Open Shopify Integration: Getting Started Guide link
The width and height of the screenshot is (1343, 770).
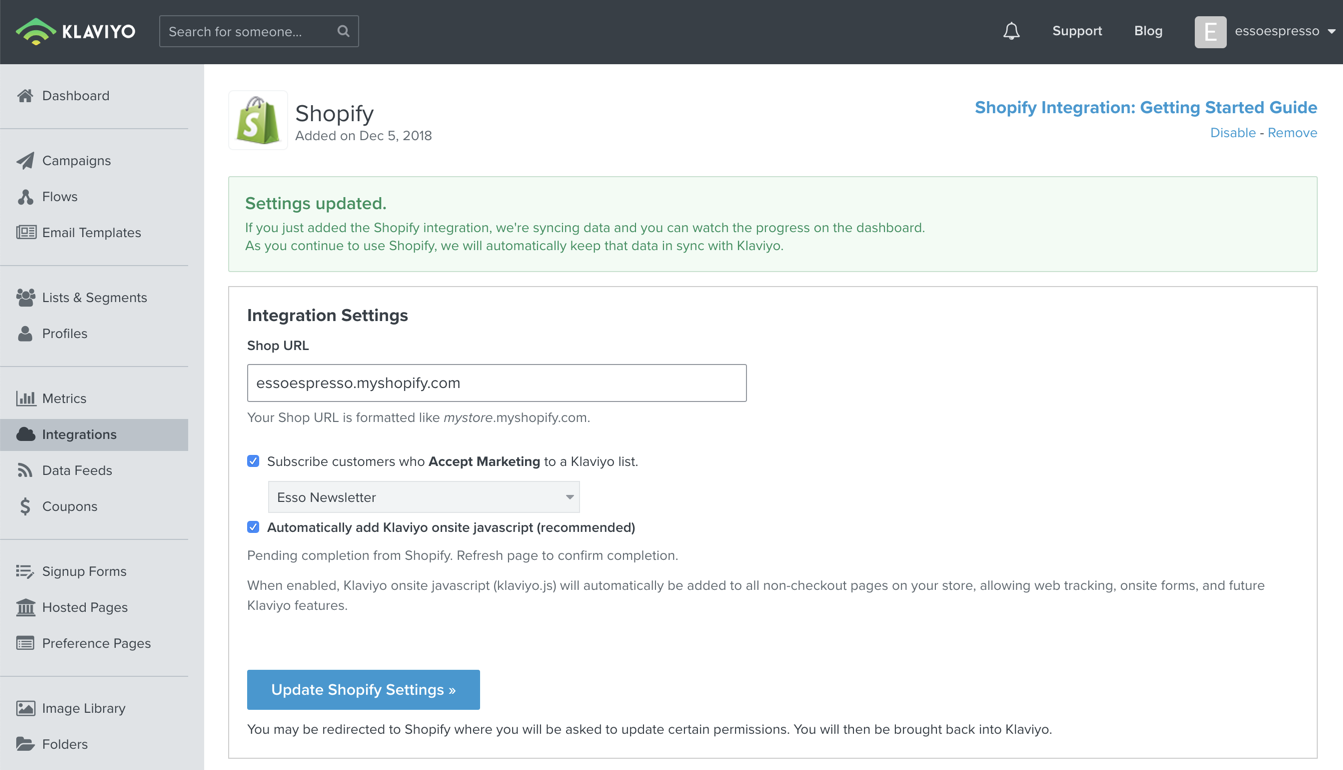pos(1146,108)
